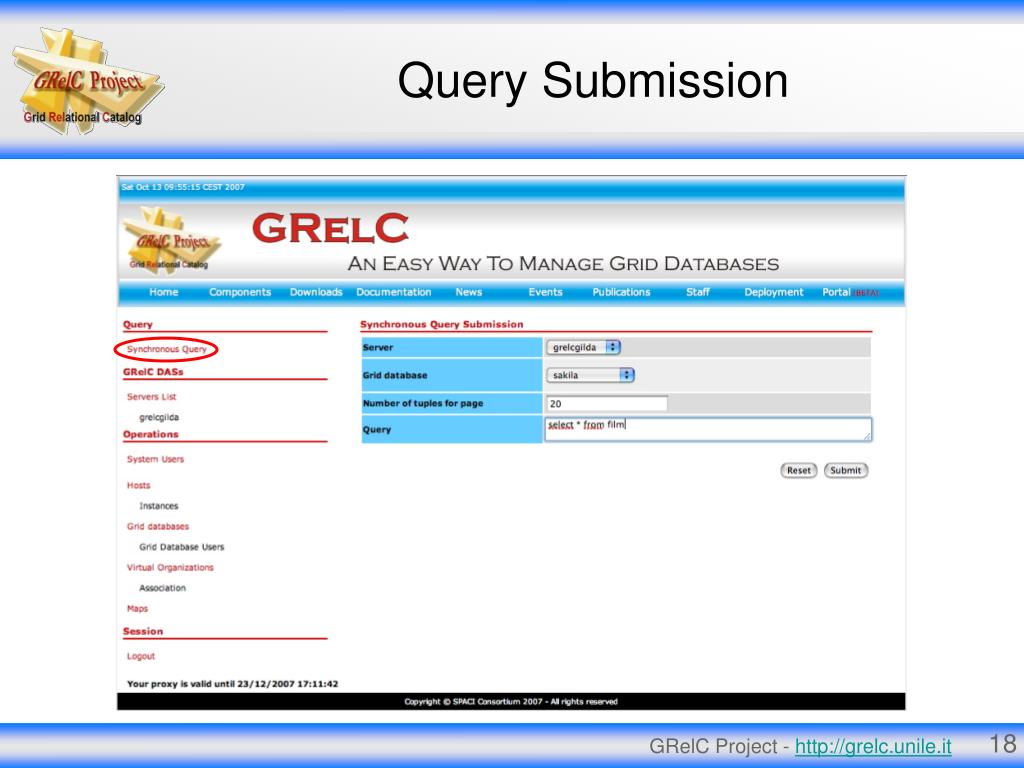Viewport: 1024px width, 768px height.
Task: Log out using the Logout link
Action: tap(141, 656)
